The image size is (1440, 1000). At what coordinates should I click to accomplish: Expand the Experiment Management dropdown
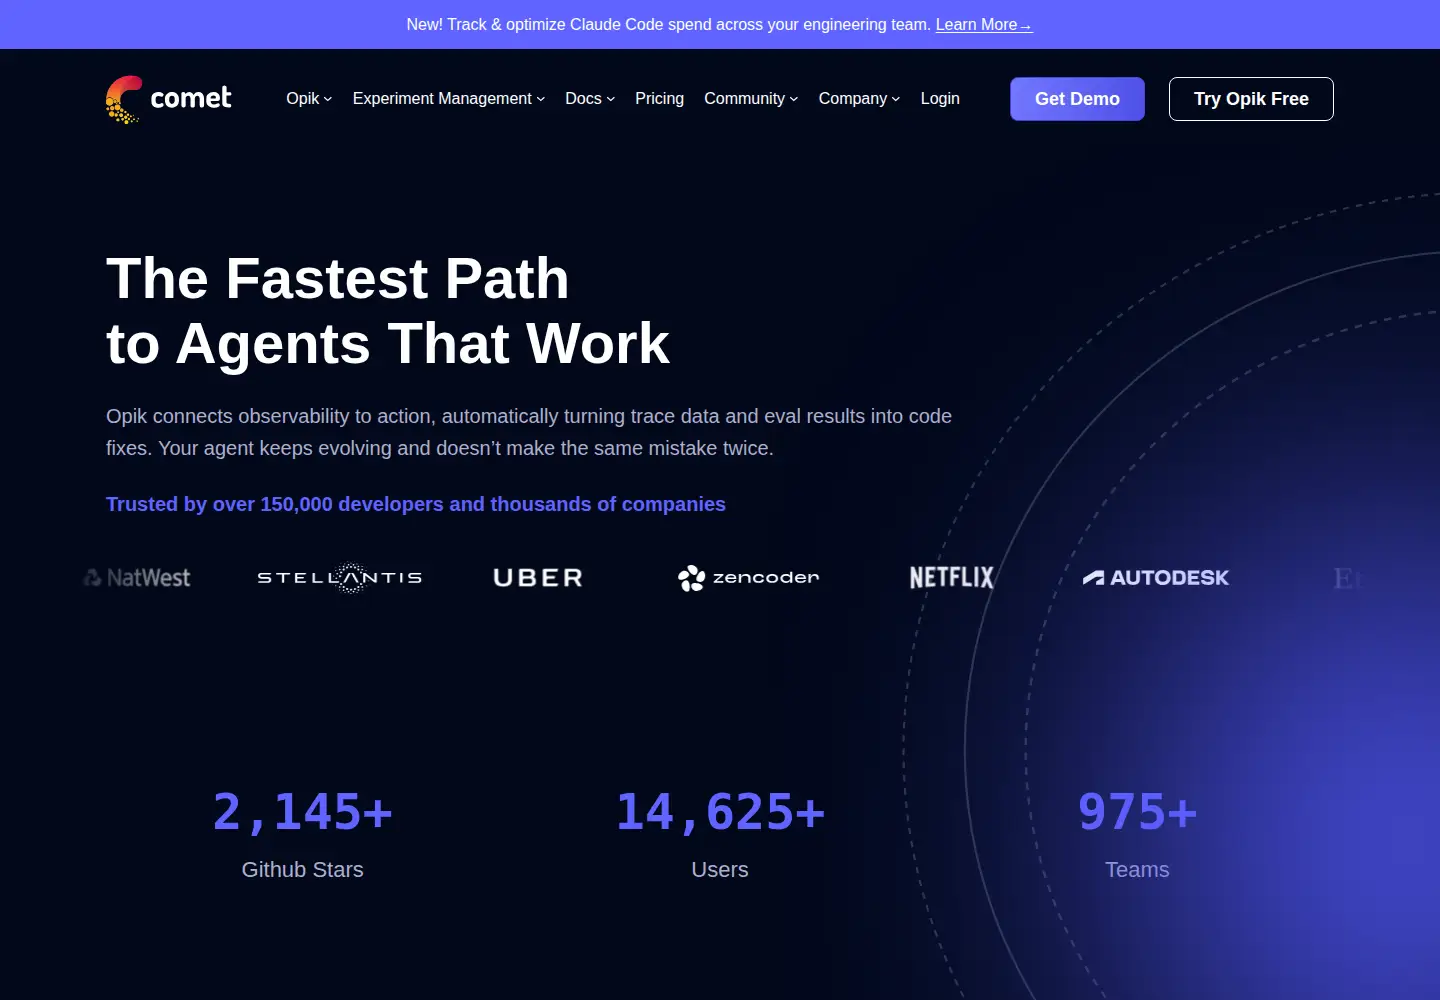(x=449, y=98)
